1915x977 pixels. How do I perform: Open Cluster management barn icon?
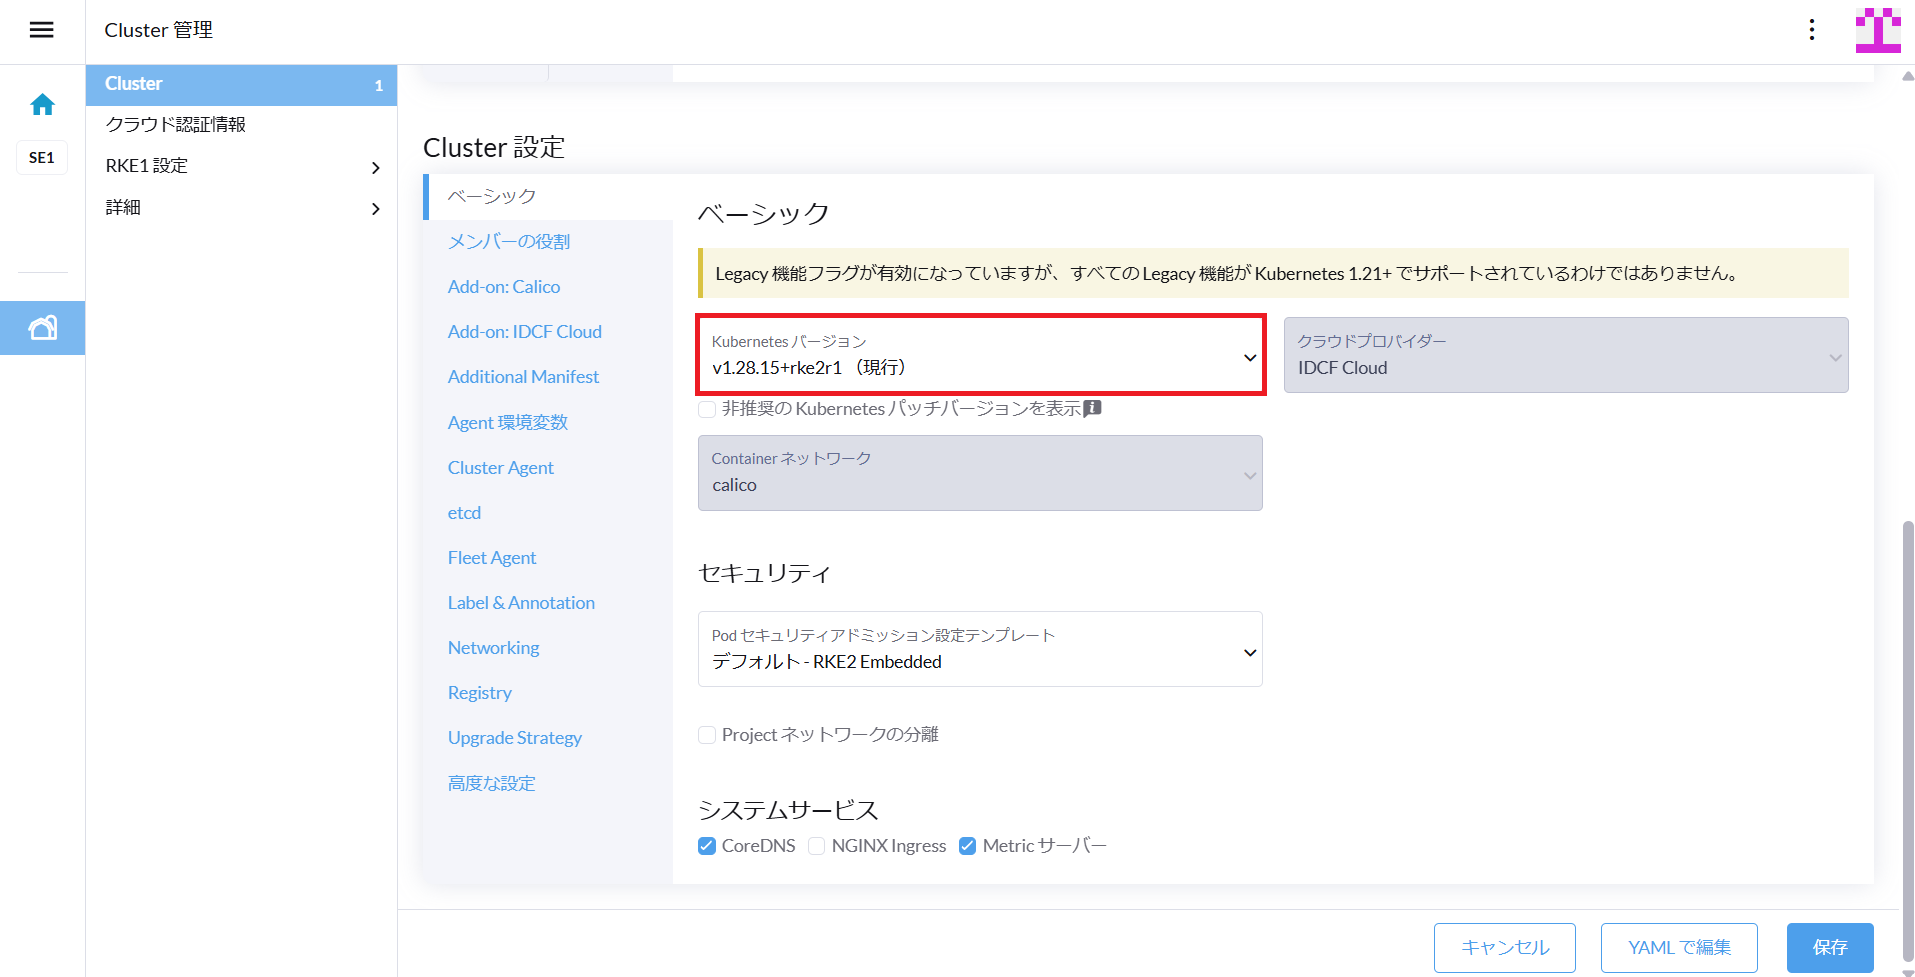coord(42,328)
